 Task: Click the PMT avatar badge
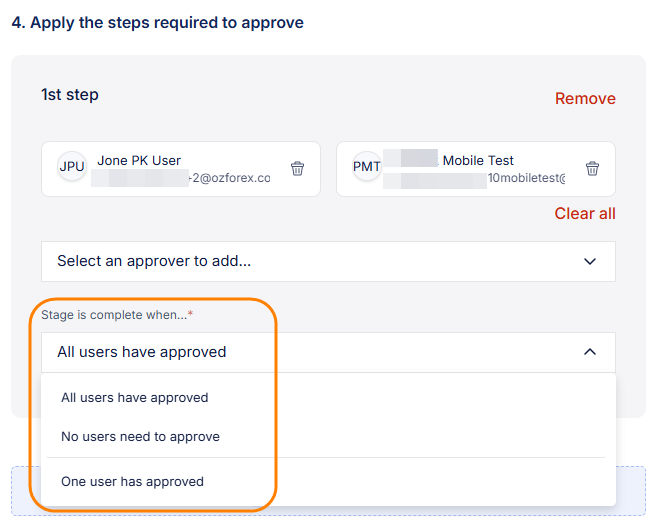(x=367, y=167)
